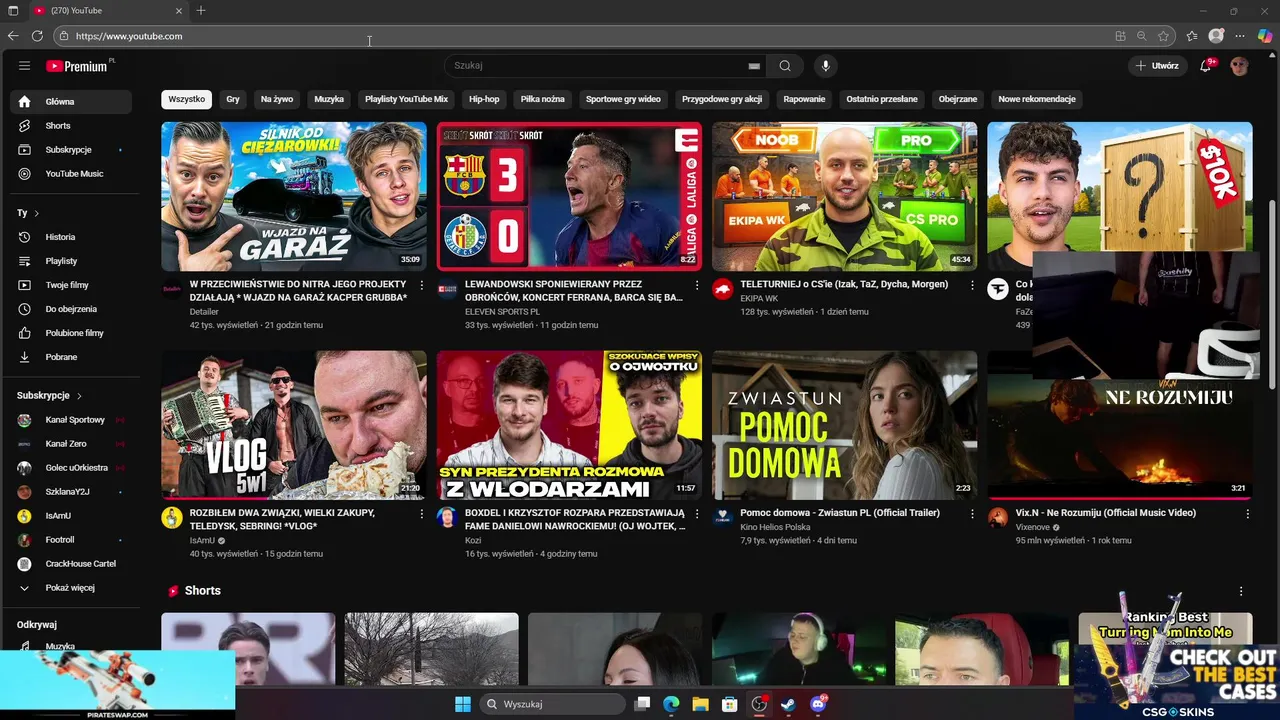Open Shorts from the sidebar
The image size is (1280, 720).
(x=71, y=126)
